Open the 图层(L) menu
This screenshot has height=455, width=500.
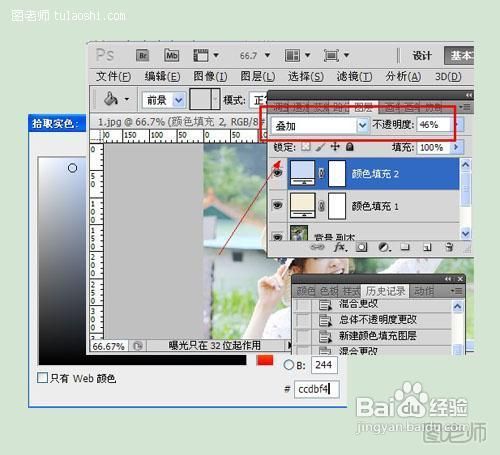[258, 77]
